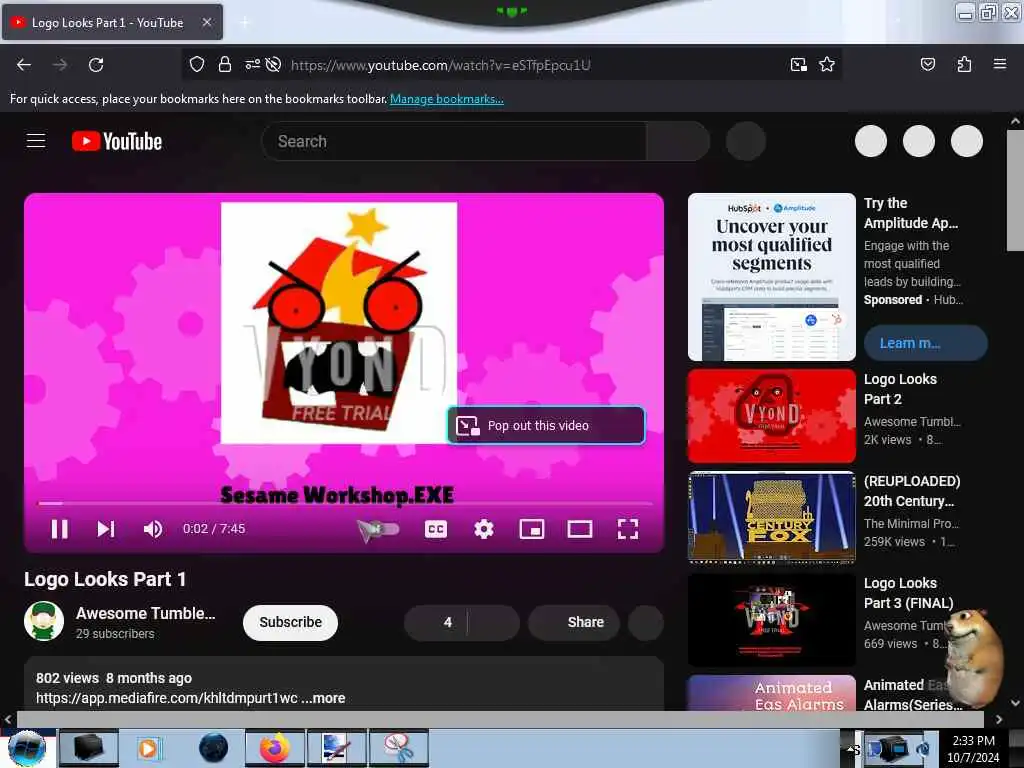Like the video with 4 likes

pos(436,622)
